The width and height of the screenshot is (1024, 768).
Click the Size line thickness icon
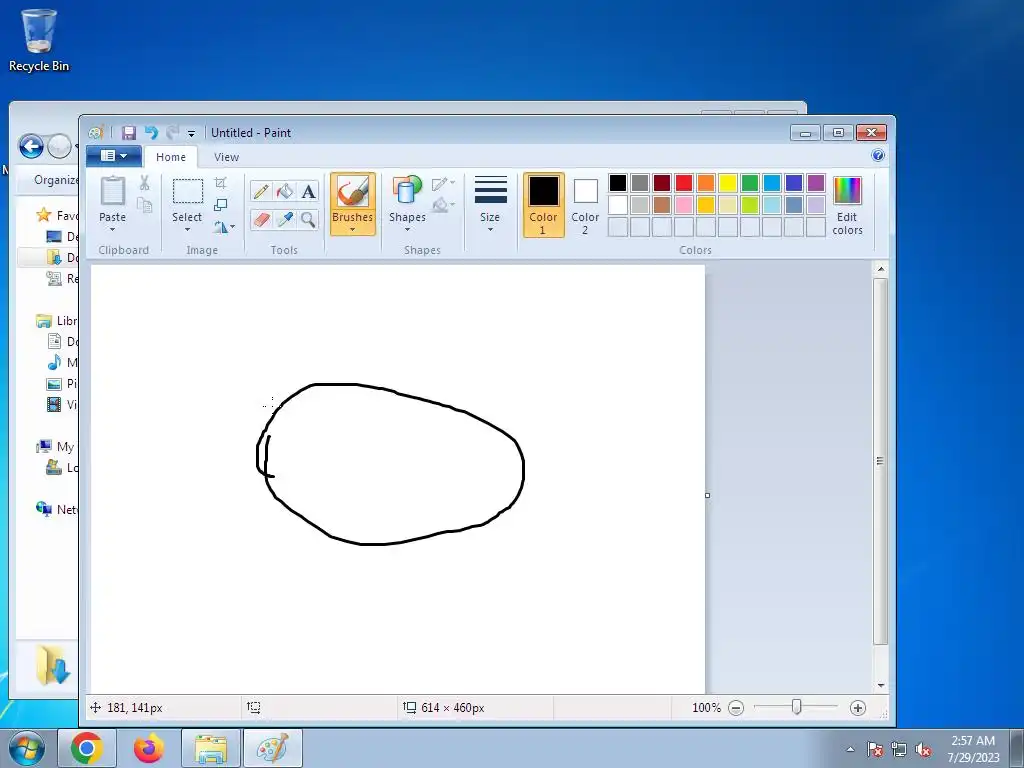pyautogui.click(x=490, y=190)
